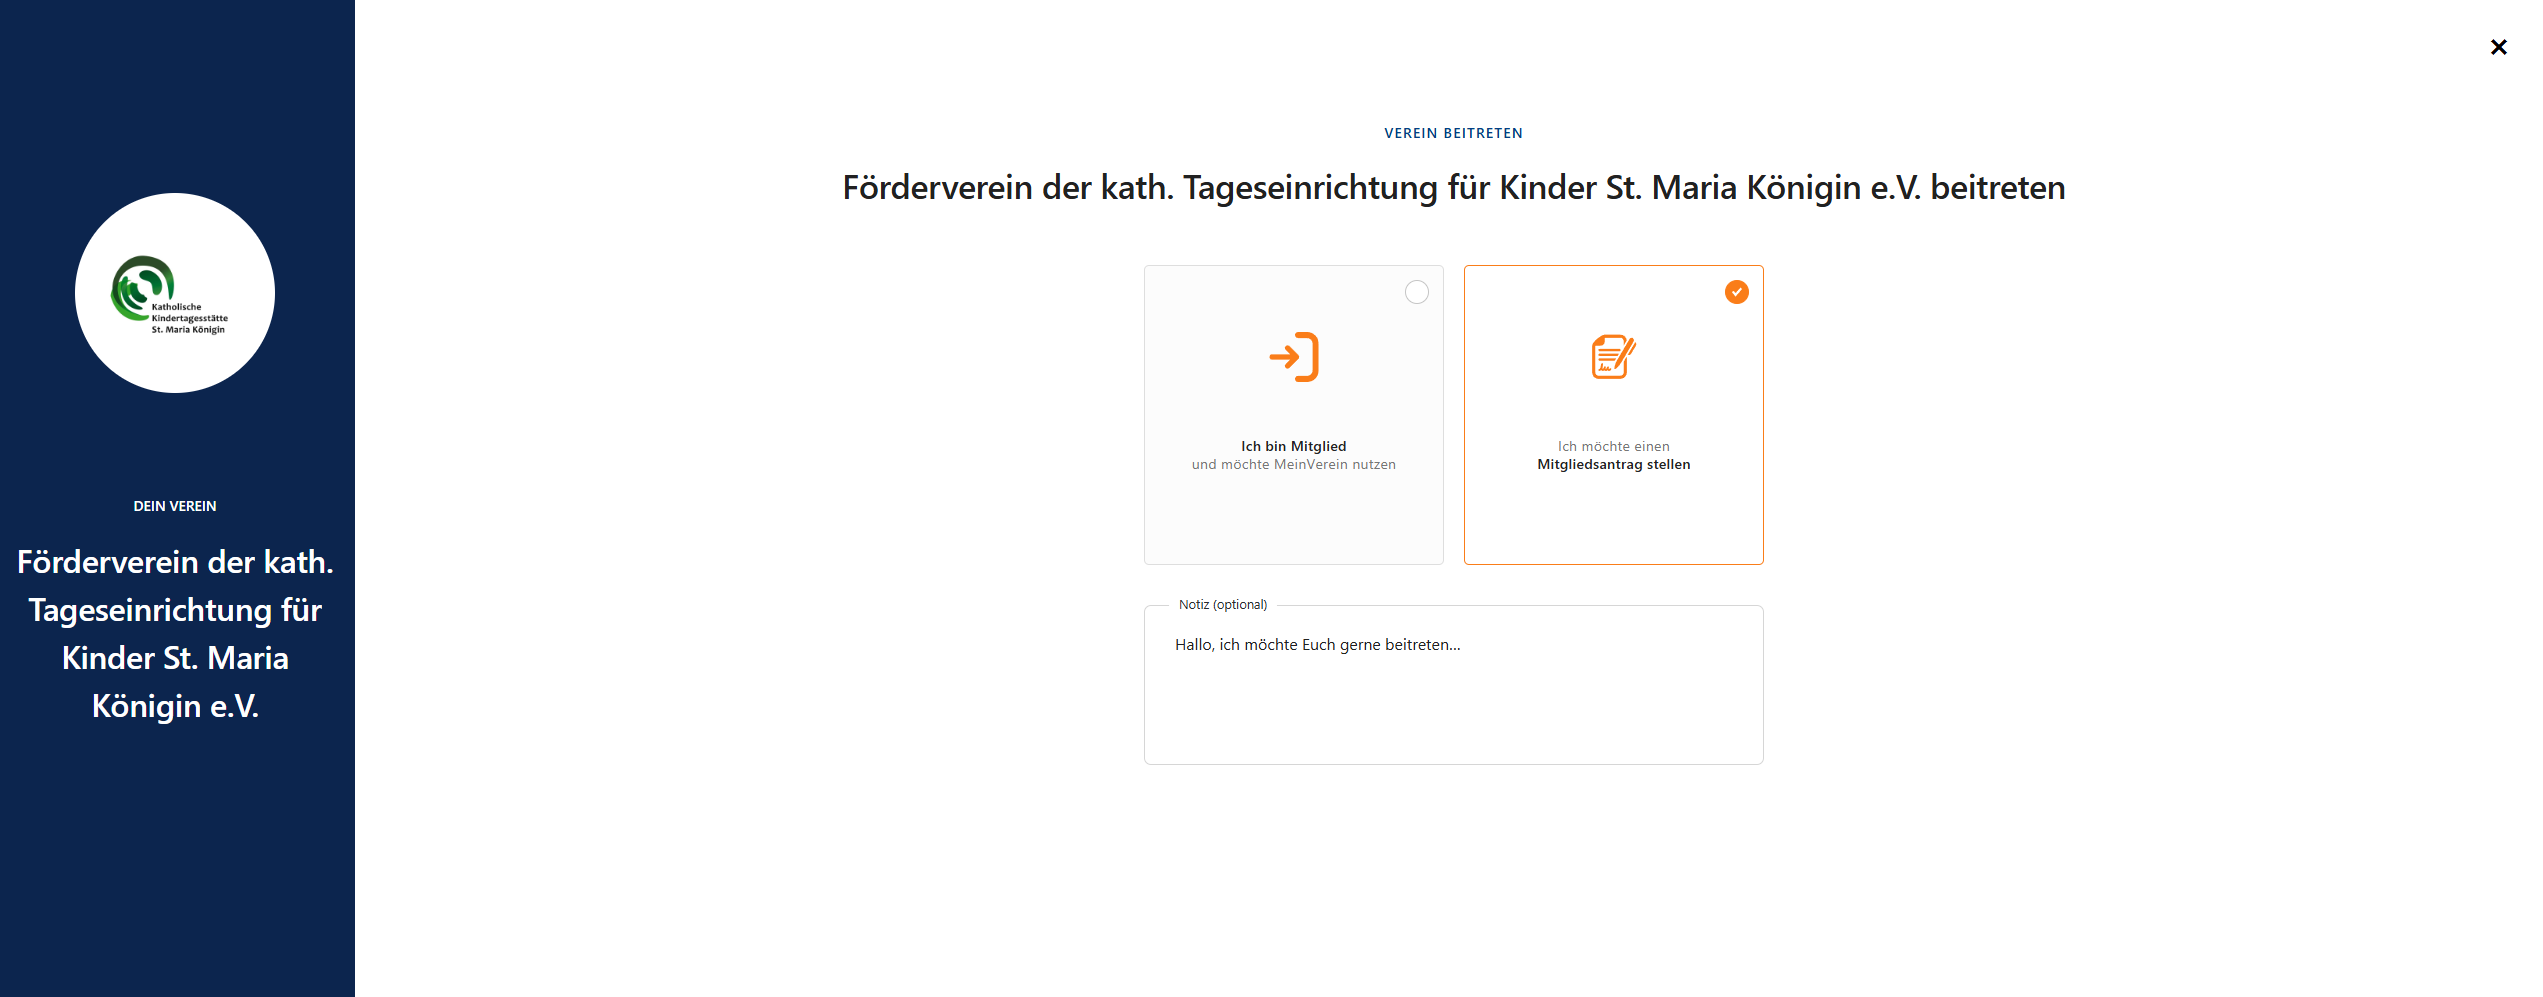2543x997 pixels.
Task: Click the 'Notiz (optional)' field label
Action: 1222,605
